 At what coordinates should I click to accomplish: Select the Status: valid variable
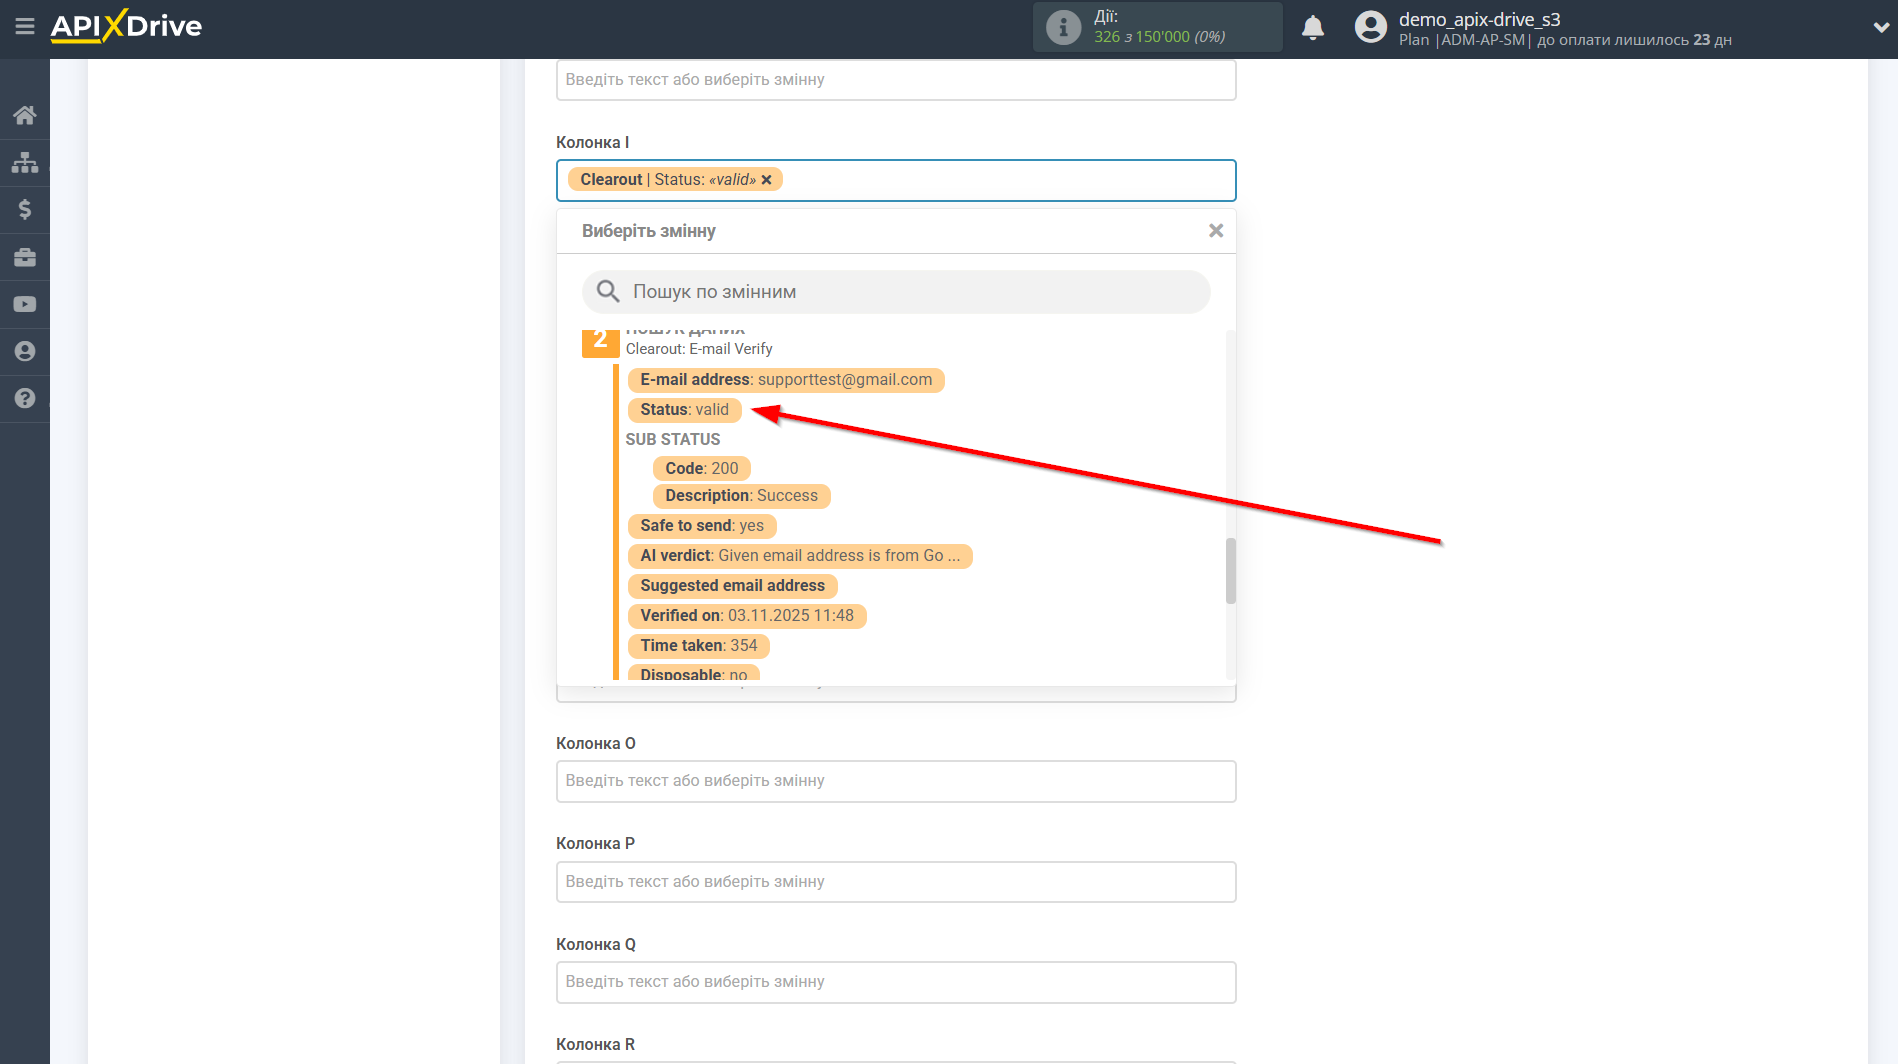685,410
